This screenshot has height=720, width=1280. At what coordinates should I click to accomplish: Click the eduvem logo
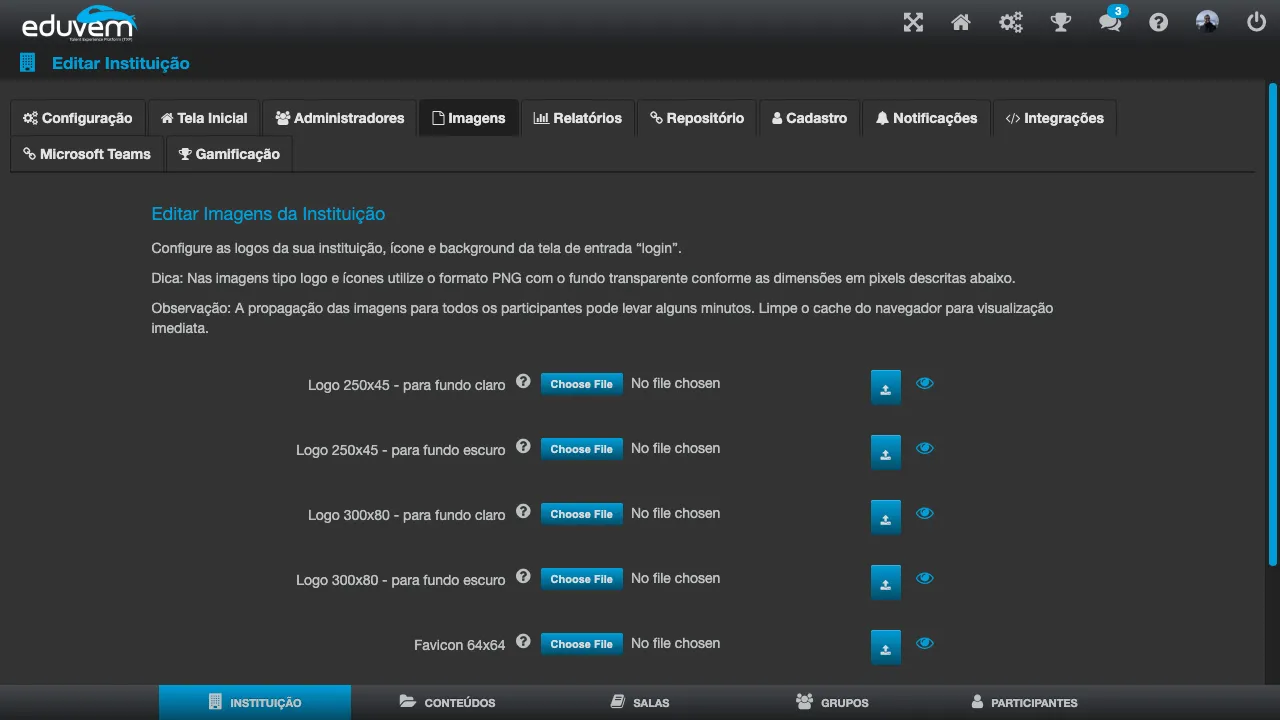[78, 23]
